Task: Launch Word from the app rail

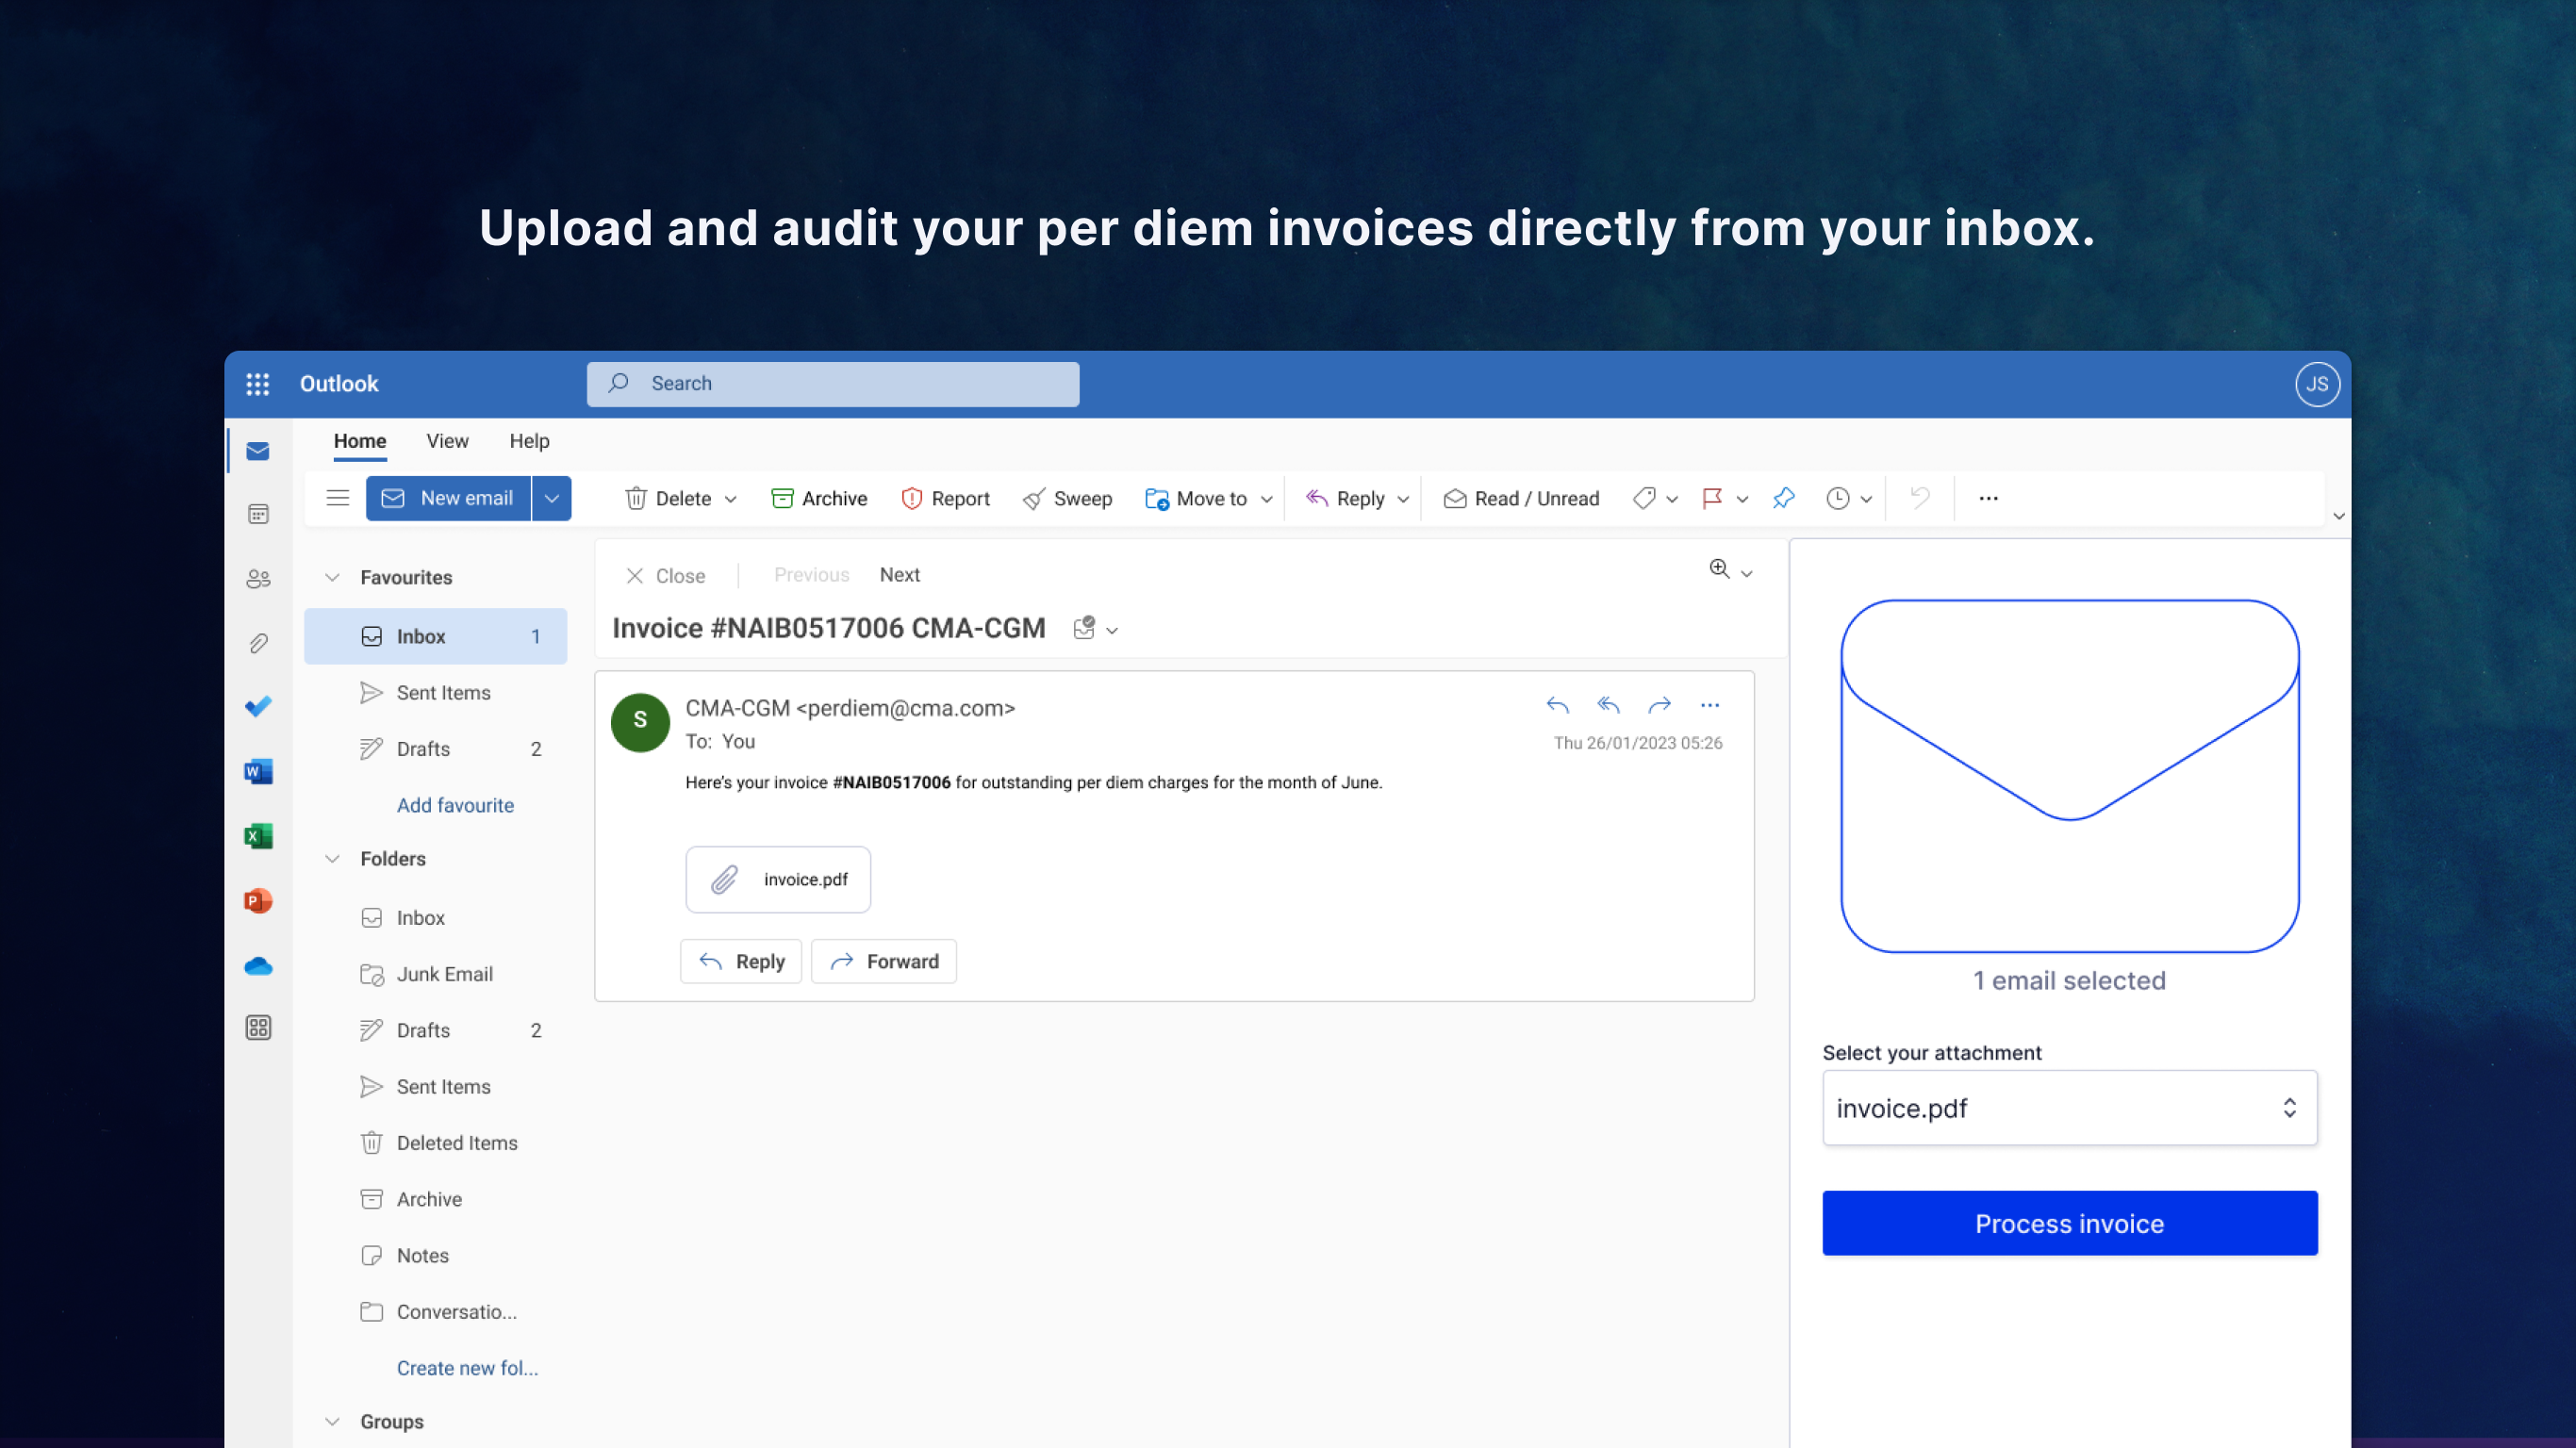Action: pos(258,771)
